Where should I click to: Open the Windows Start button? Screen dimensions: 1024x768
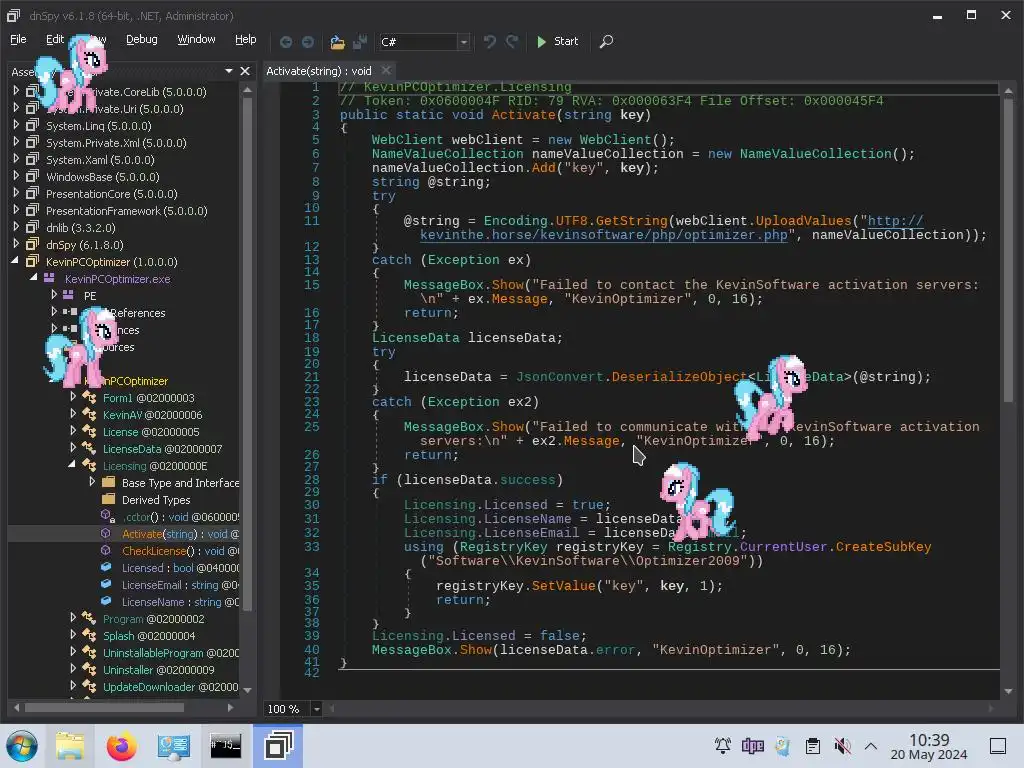click(22, 746)
